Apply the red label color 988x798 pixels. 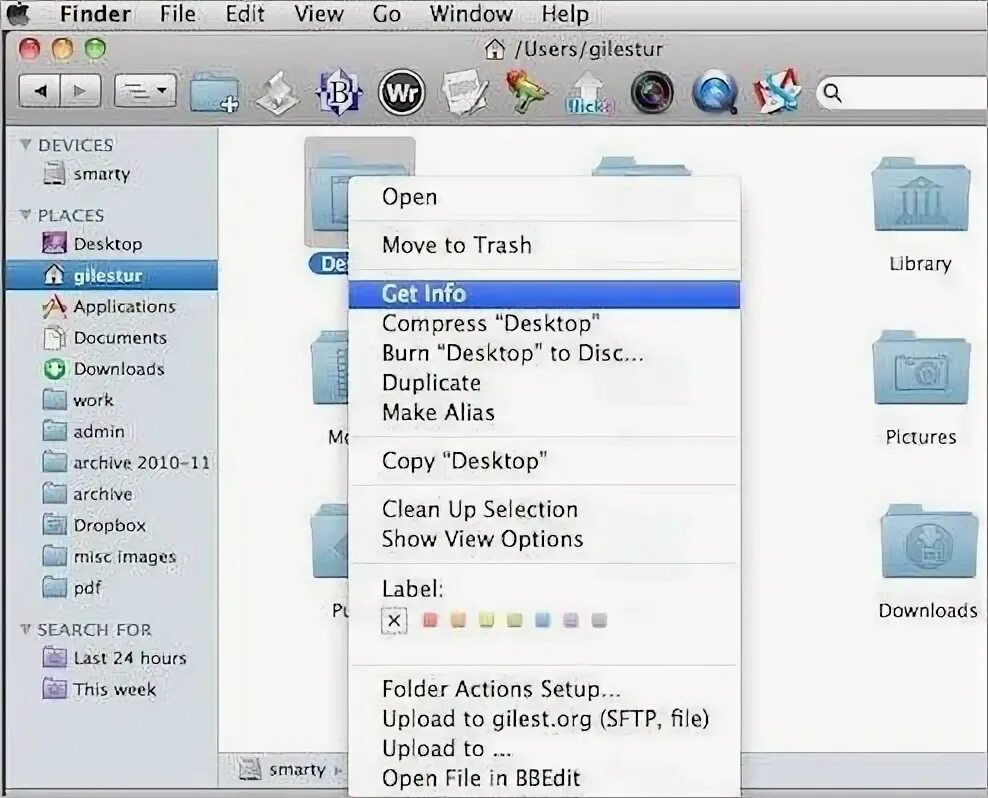(430, 620)
